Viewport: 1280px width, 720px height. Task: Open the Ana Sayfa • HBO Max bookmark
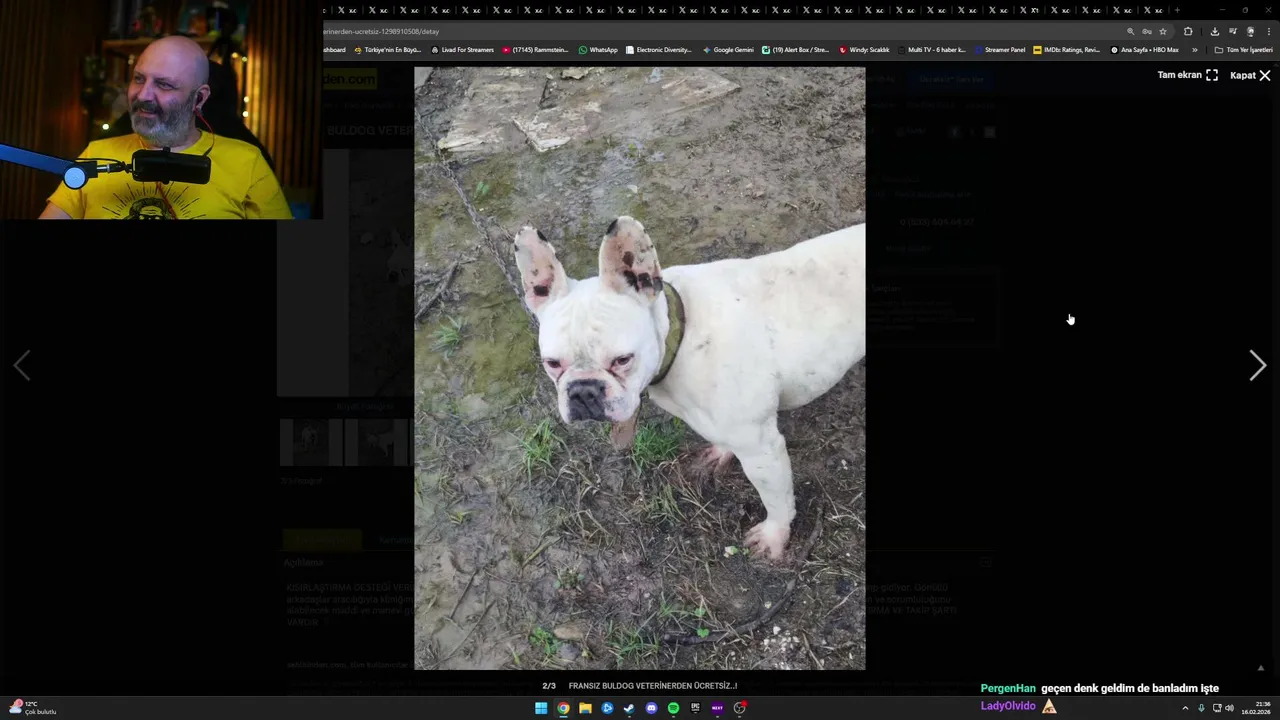tap(1145, 49)
